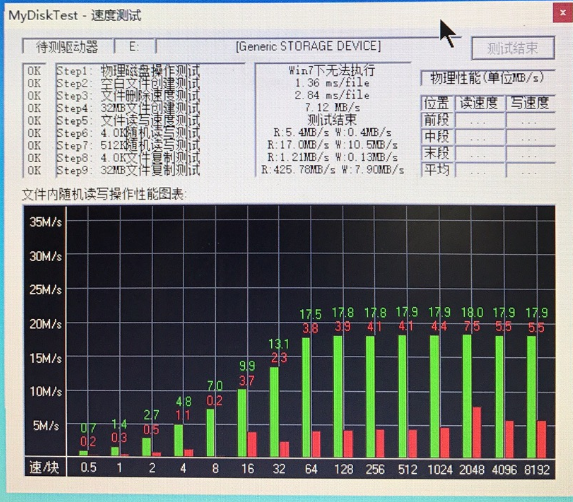Select Step6 4.0K随机读写测试 row
Screen dimensions: 573x502
coord(128,133)
